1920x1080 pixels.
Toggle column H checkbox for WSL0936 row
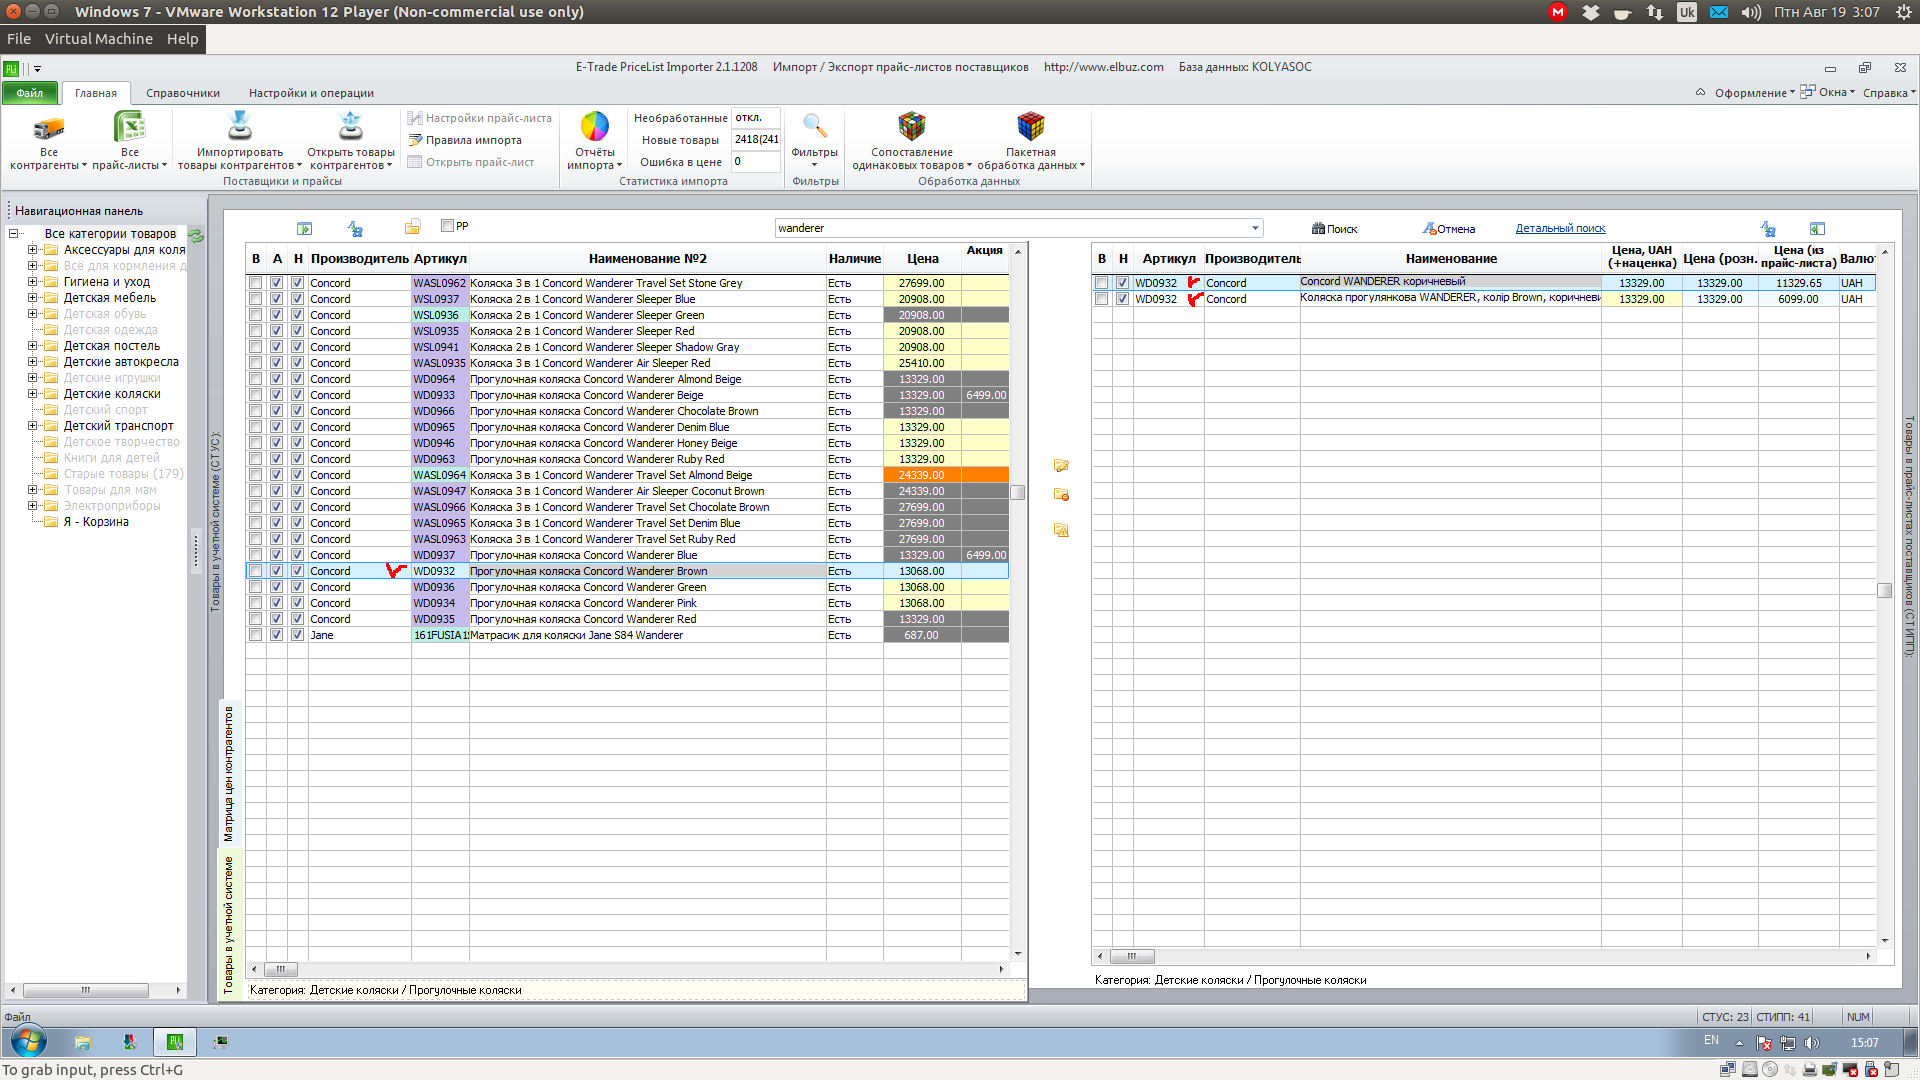(x=297, y=315)
